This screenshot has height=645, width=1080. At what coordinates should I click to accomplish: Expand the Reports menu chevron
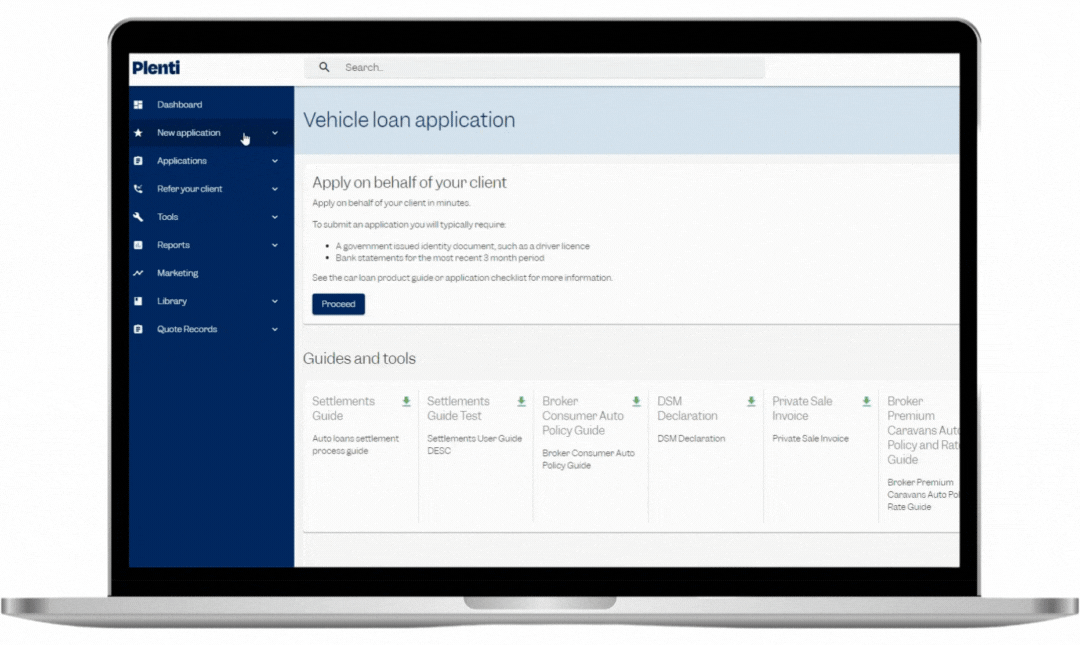click(275, 245)
